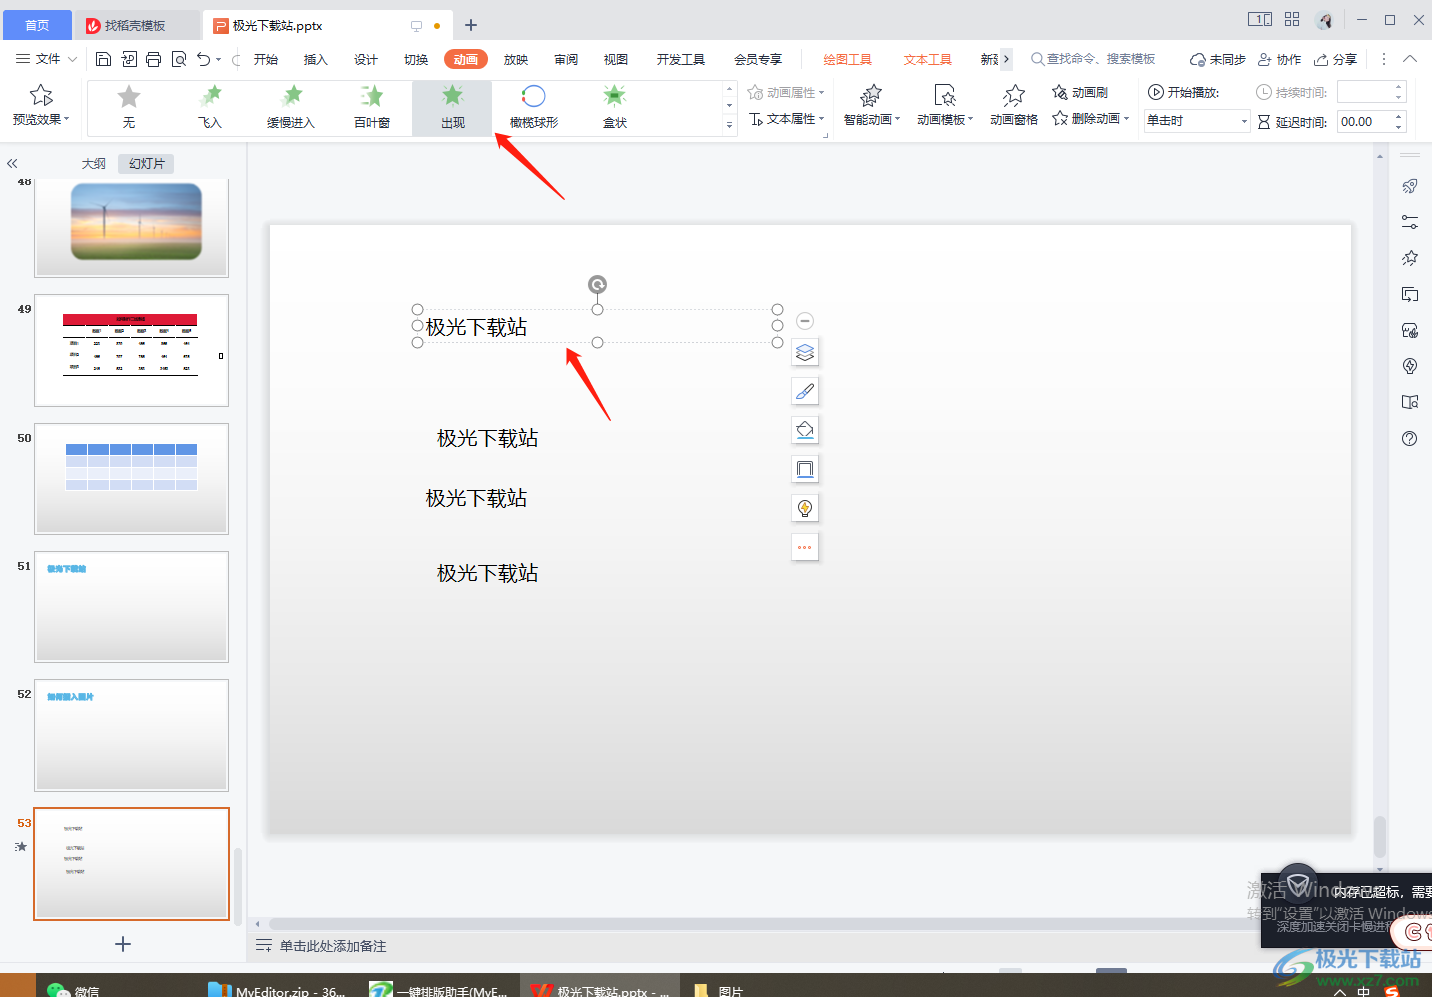1432x997 pixels.
Task: Select slide 49 thumbnail
Action: (x=131, y=350)
